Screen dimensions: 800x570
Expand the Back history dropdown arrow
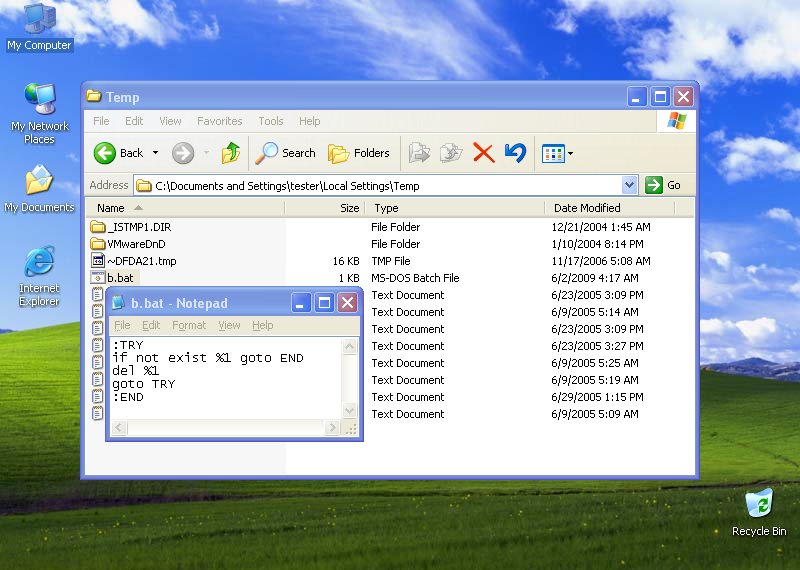click(156, 153)
